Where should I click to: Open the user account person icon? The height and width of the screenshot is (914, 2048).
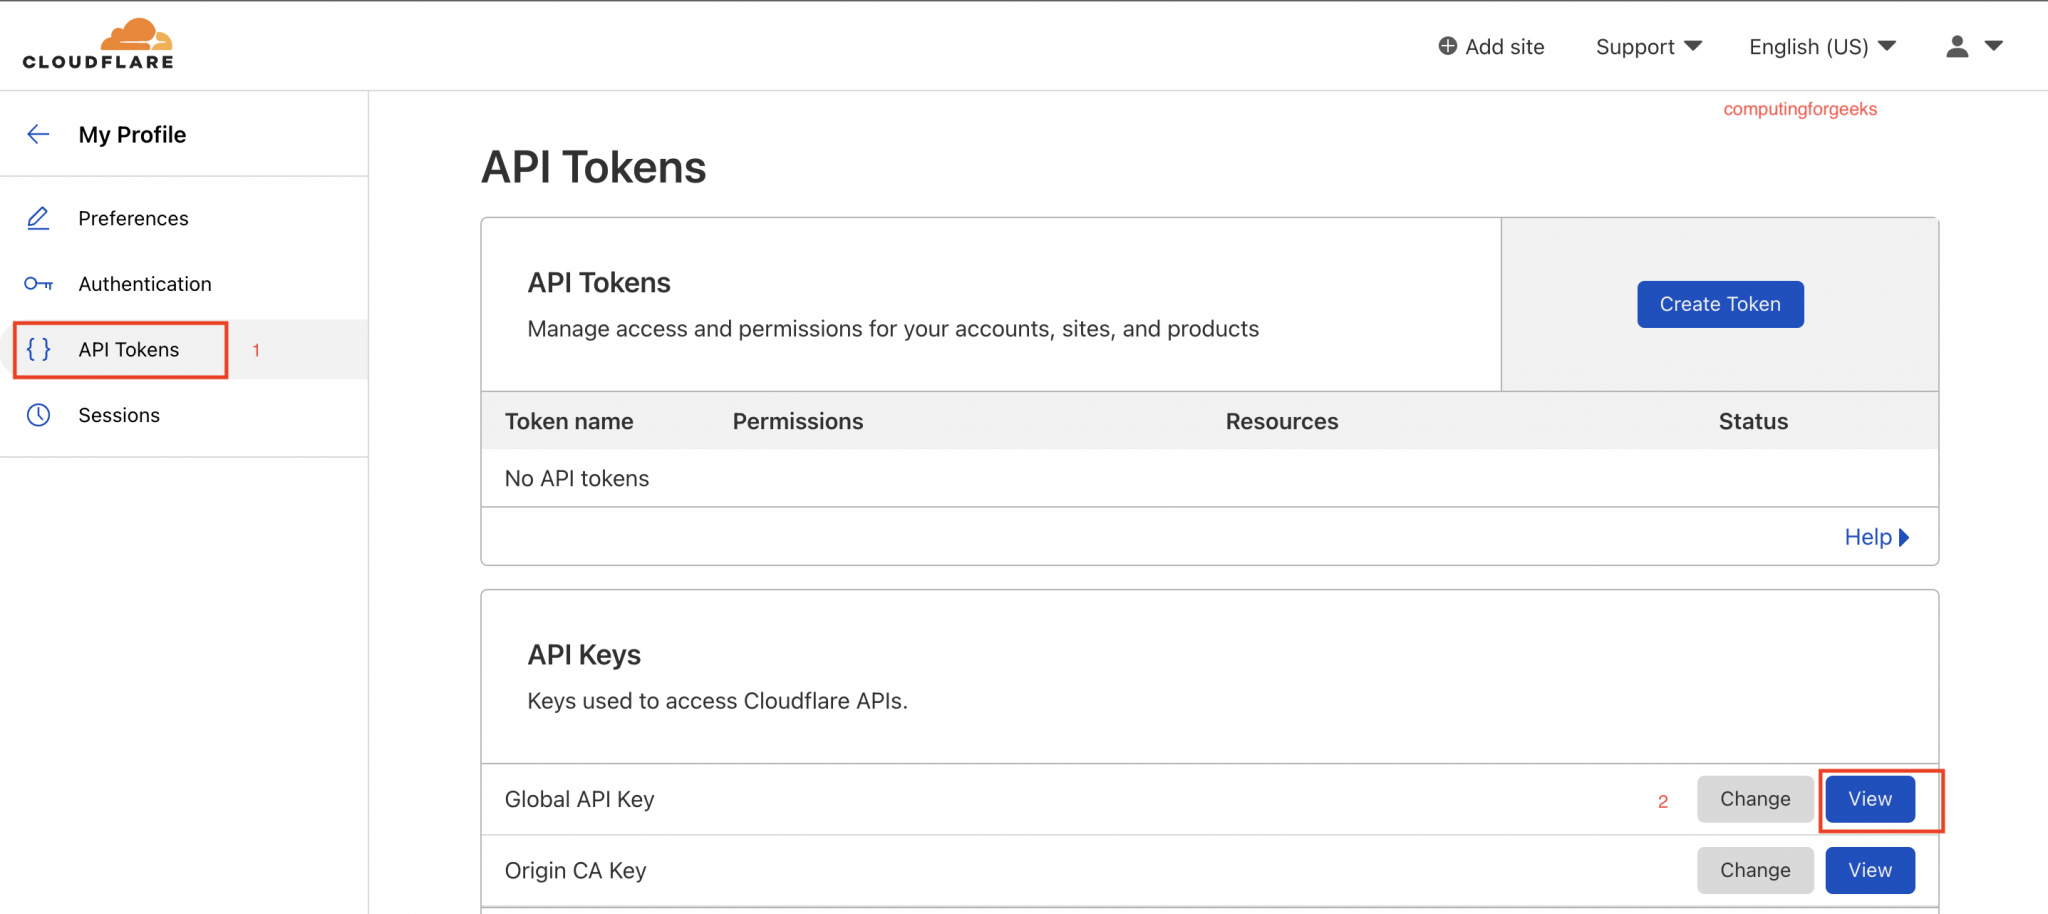(1956, 46)
